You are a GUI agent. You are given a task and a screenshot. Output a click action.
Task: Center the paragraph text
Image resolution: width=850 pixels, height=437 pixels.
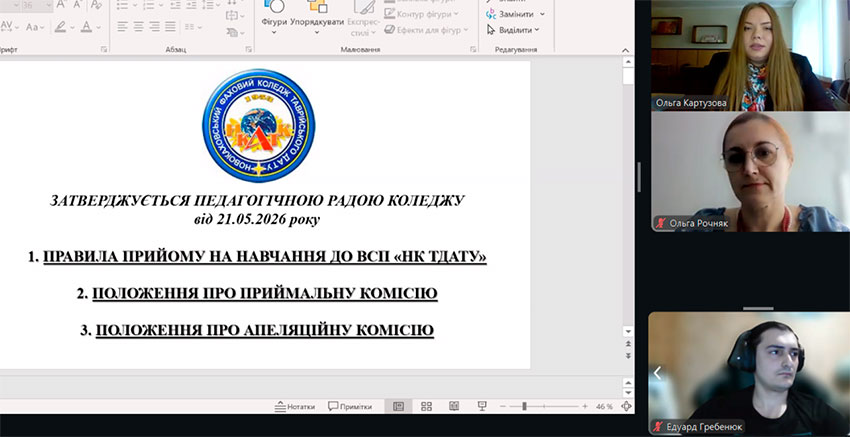coord(139,26)
